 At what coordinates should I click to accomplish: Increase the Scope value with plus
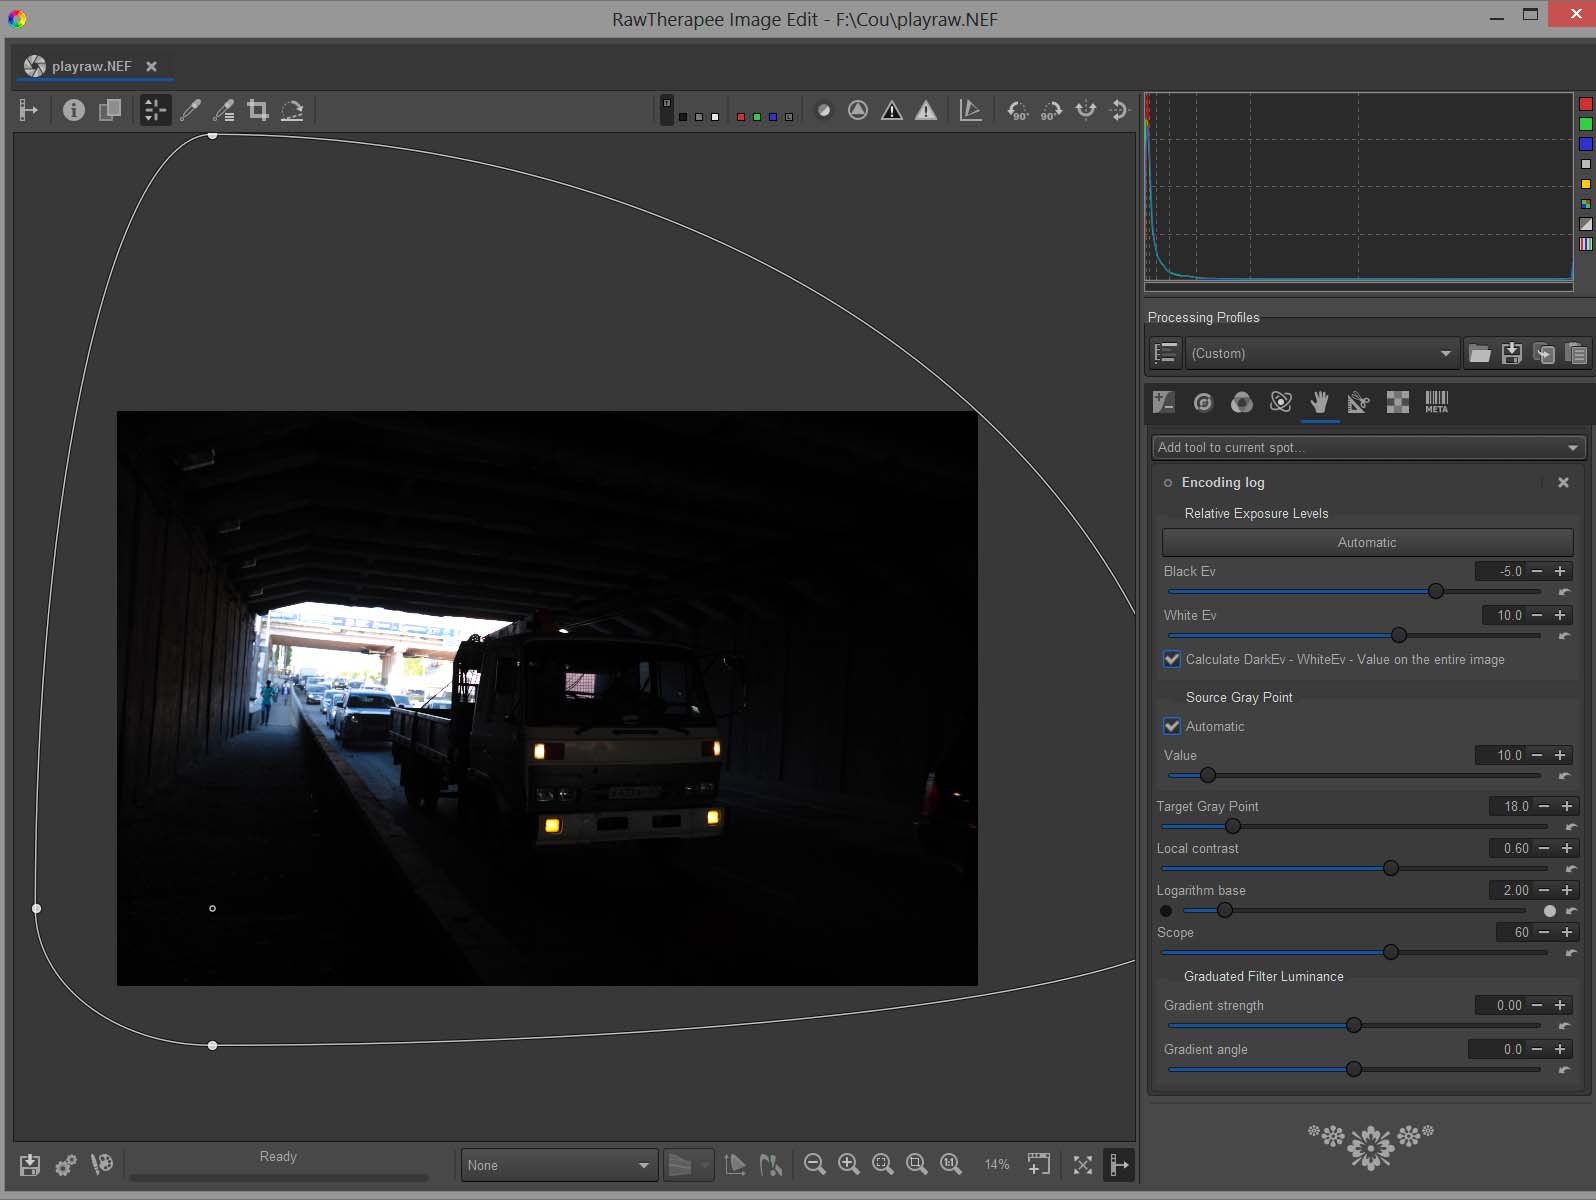click(1567, 932)
